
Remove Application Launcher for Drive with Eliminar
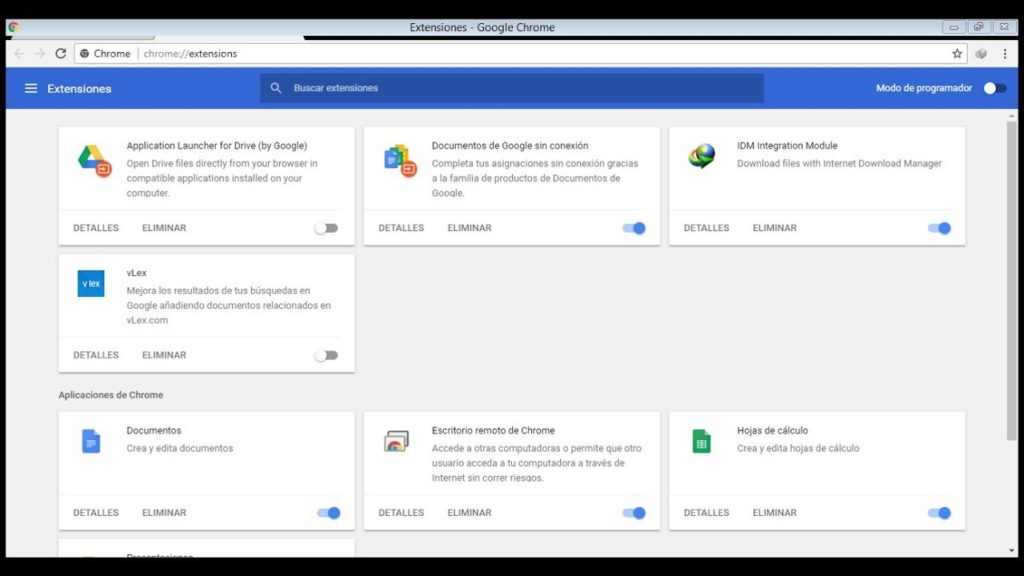tap(164, 228)
